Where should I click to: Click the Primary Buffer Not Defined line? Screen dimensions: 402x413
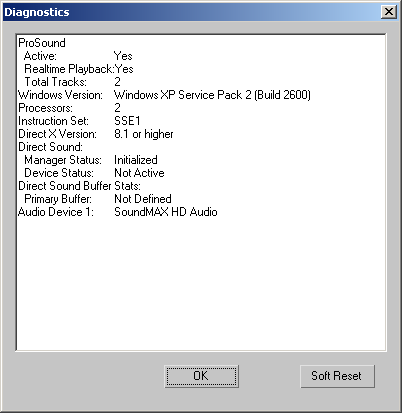click(x=98, y=199)
